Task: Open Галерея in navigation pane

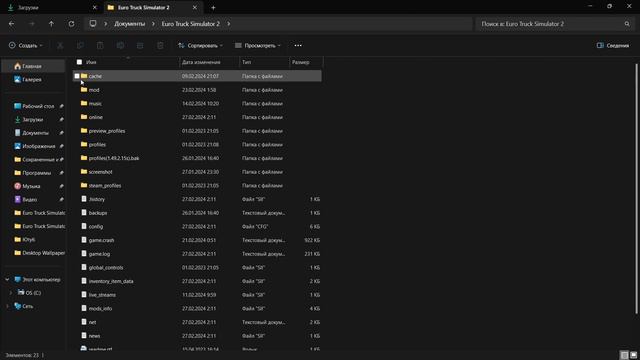Action: point(32,80)
